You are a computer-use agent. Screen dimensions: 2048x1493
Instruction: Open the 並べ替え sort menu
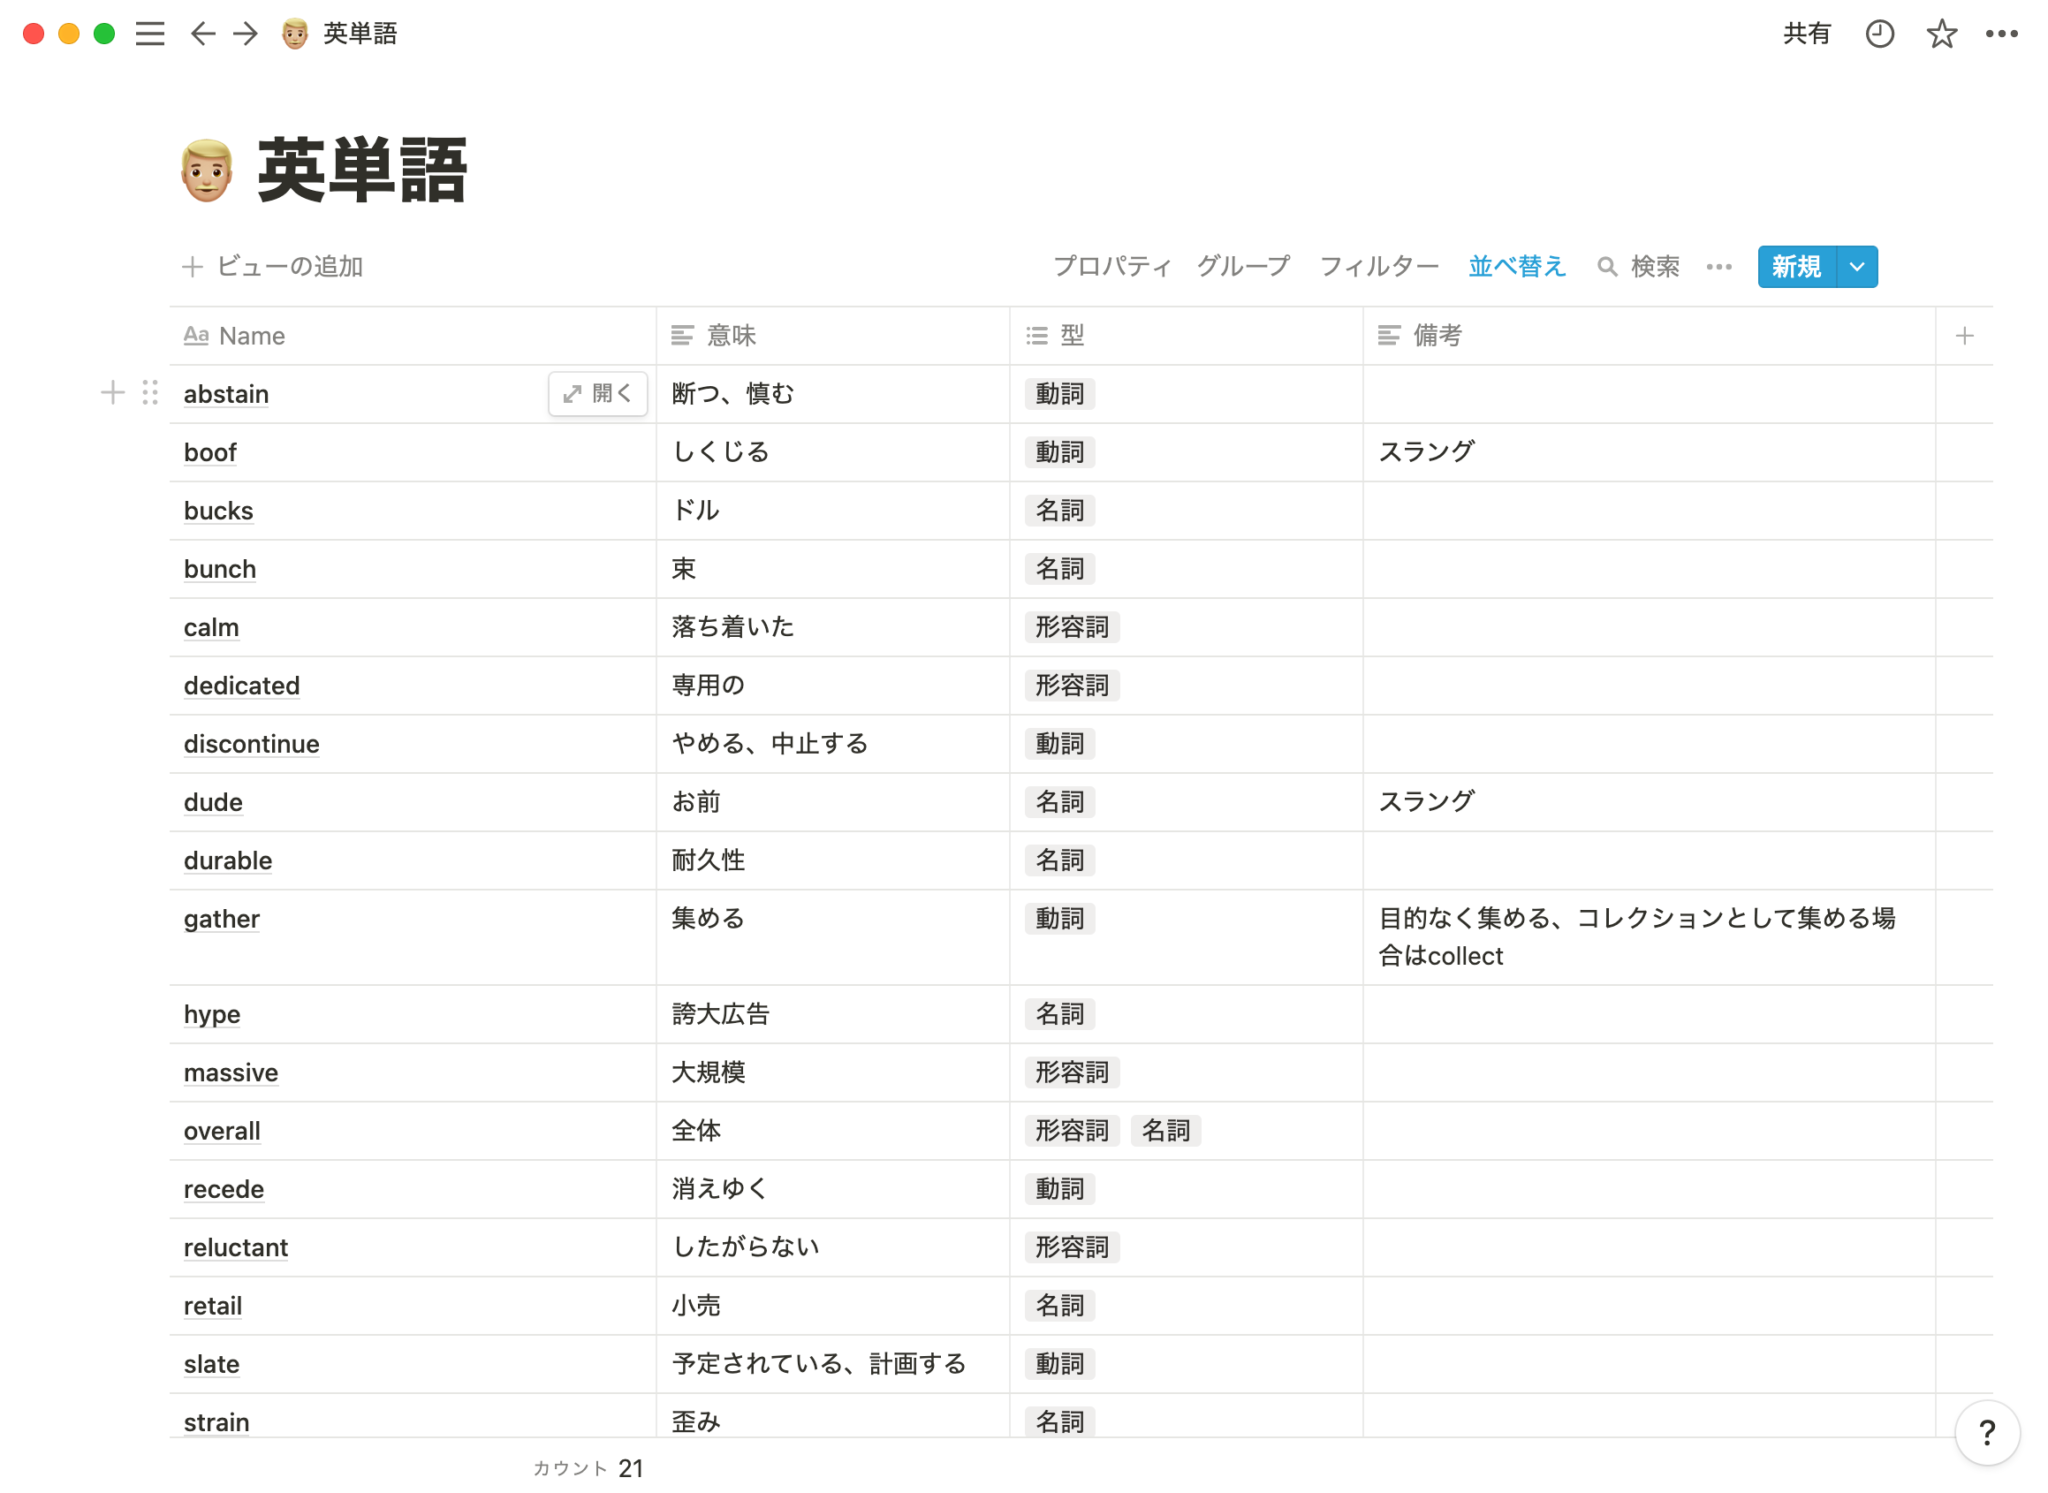(1516, 267)
